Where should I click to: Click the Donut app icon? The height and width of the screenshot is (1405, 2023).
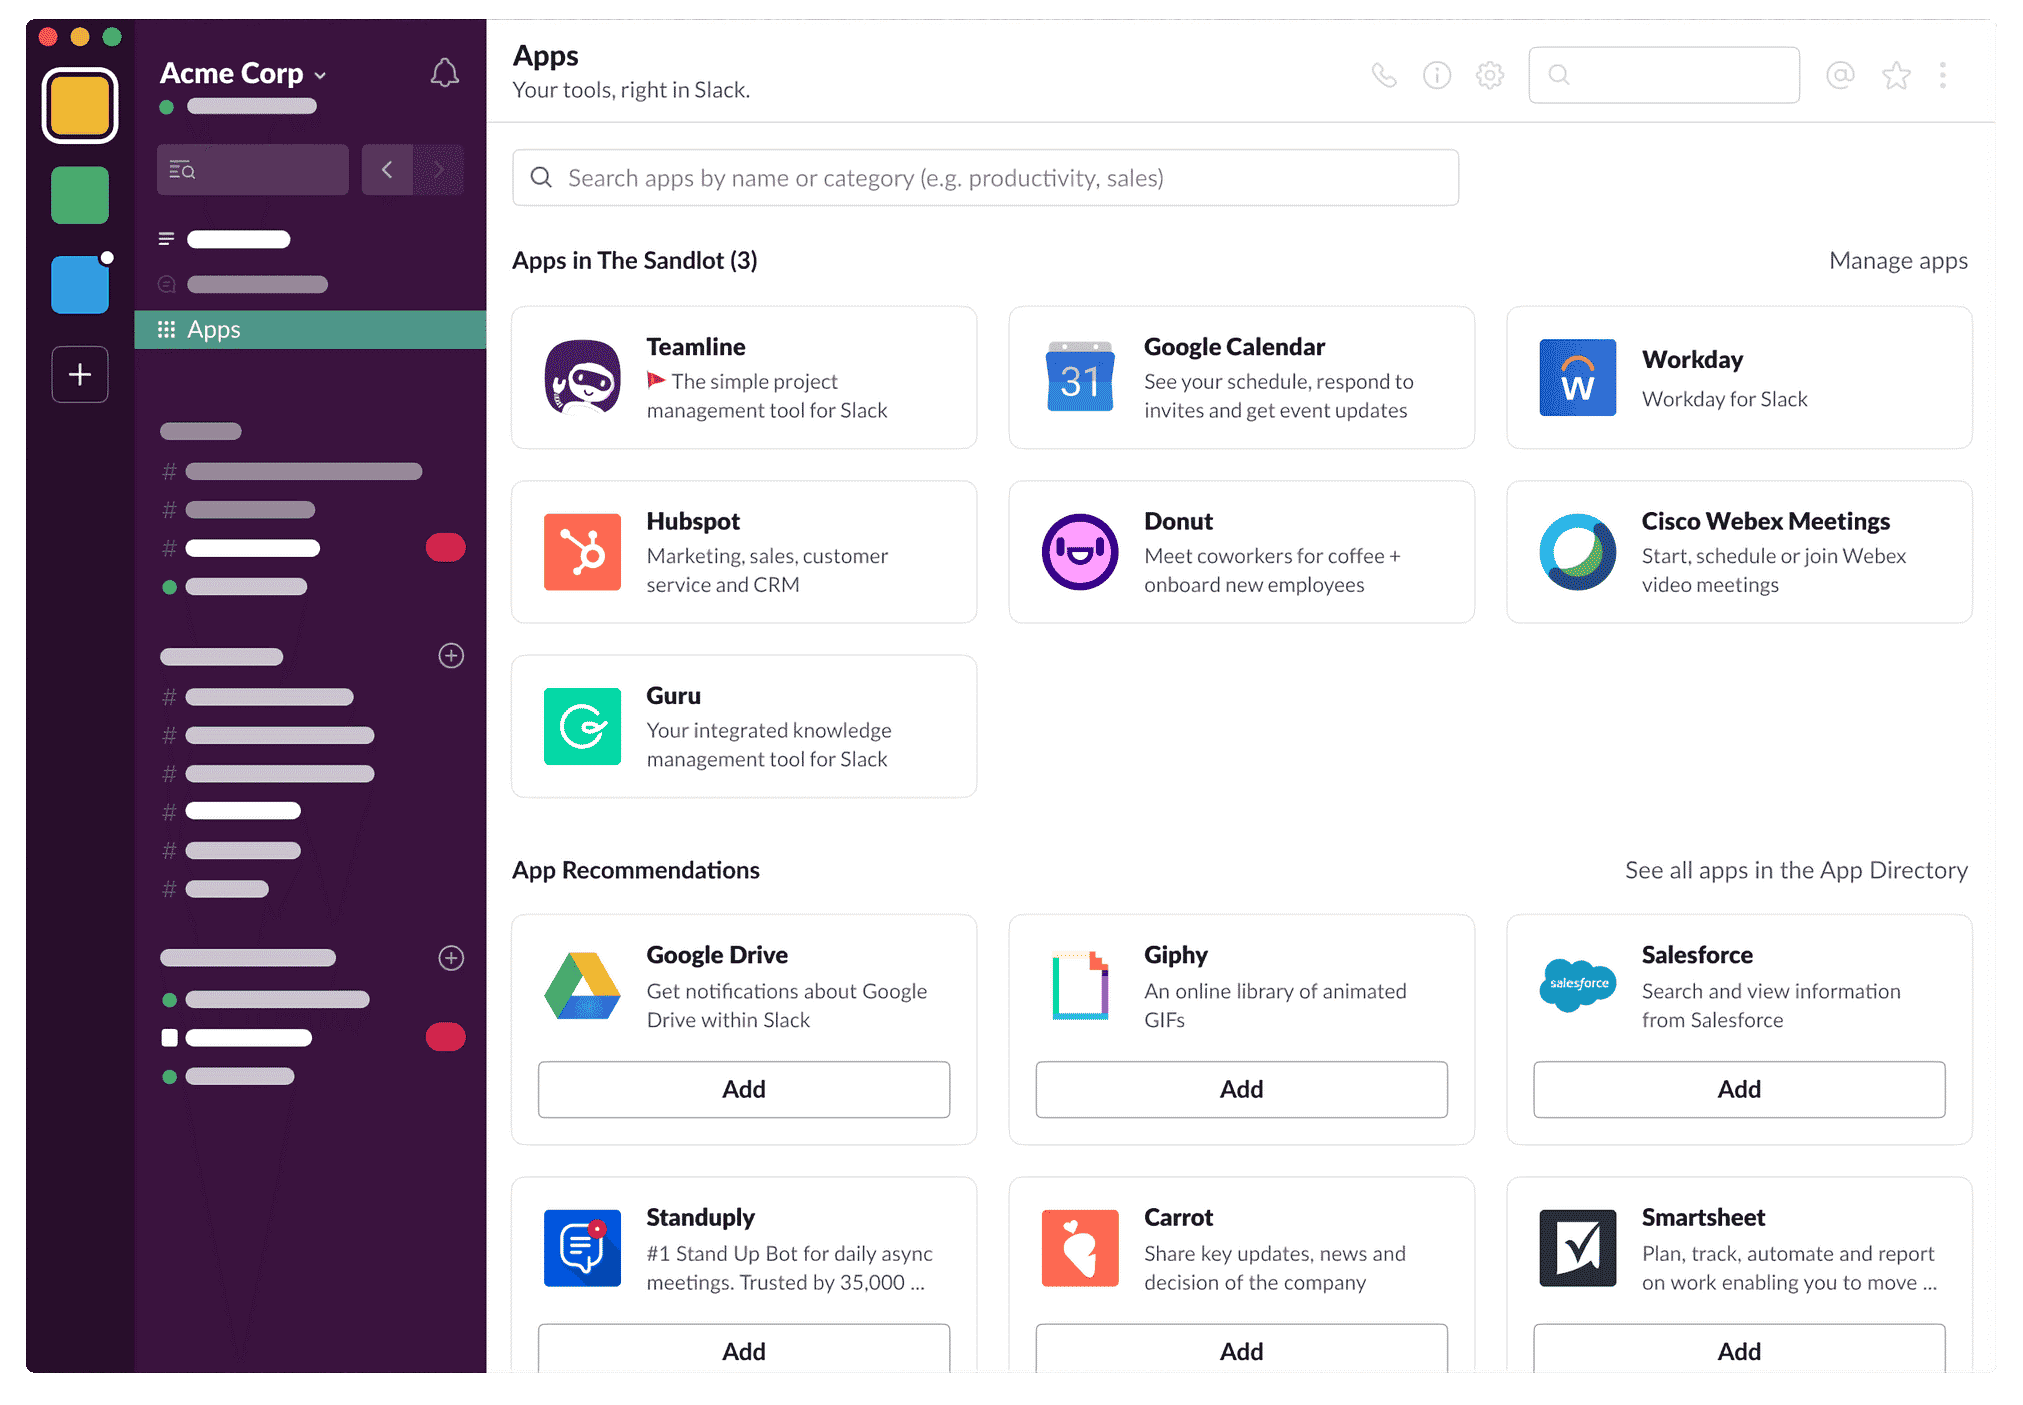(x=1080, y=552)
